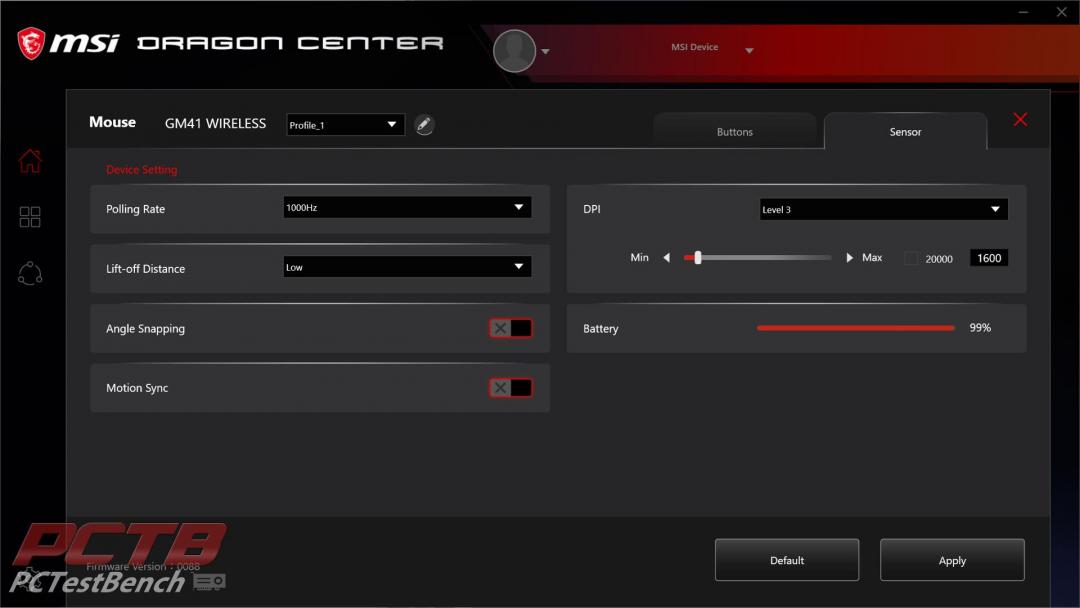Click the Angle Snapping label
1080x608 pixels.
point(145,329)
